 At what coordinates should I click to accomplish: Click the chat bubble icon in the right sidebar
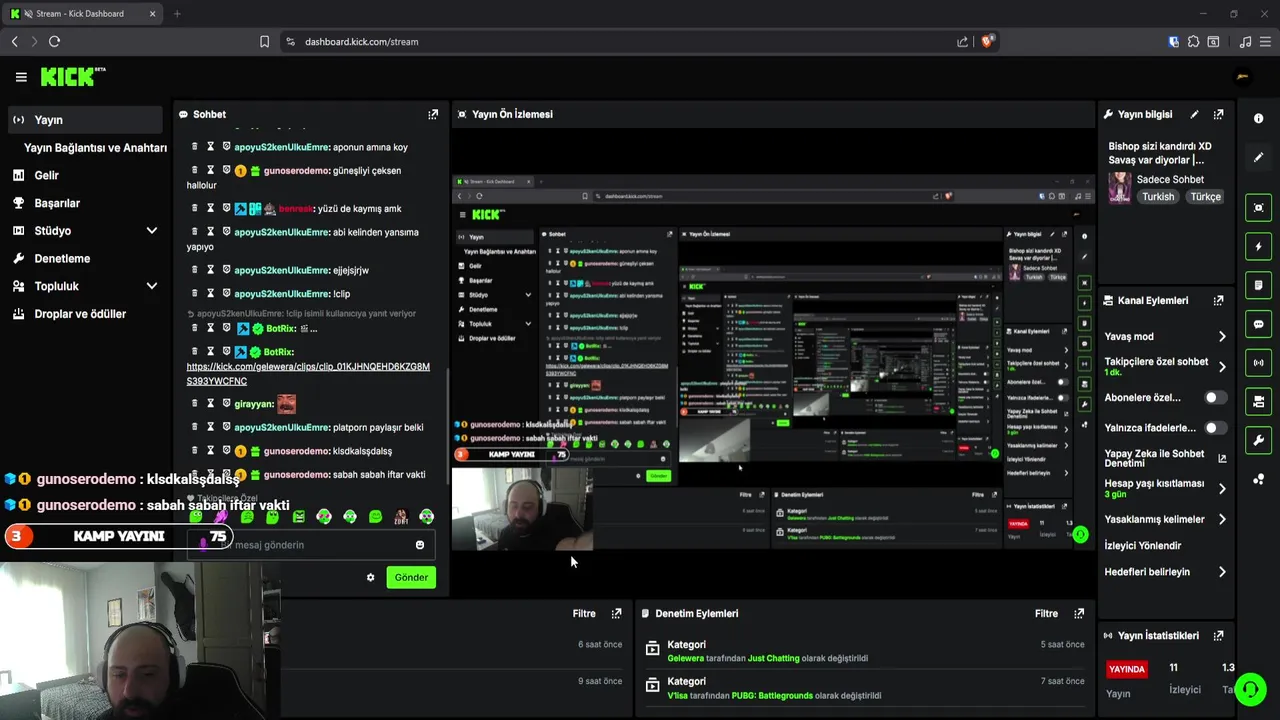click(1258, 324)
